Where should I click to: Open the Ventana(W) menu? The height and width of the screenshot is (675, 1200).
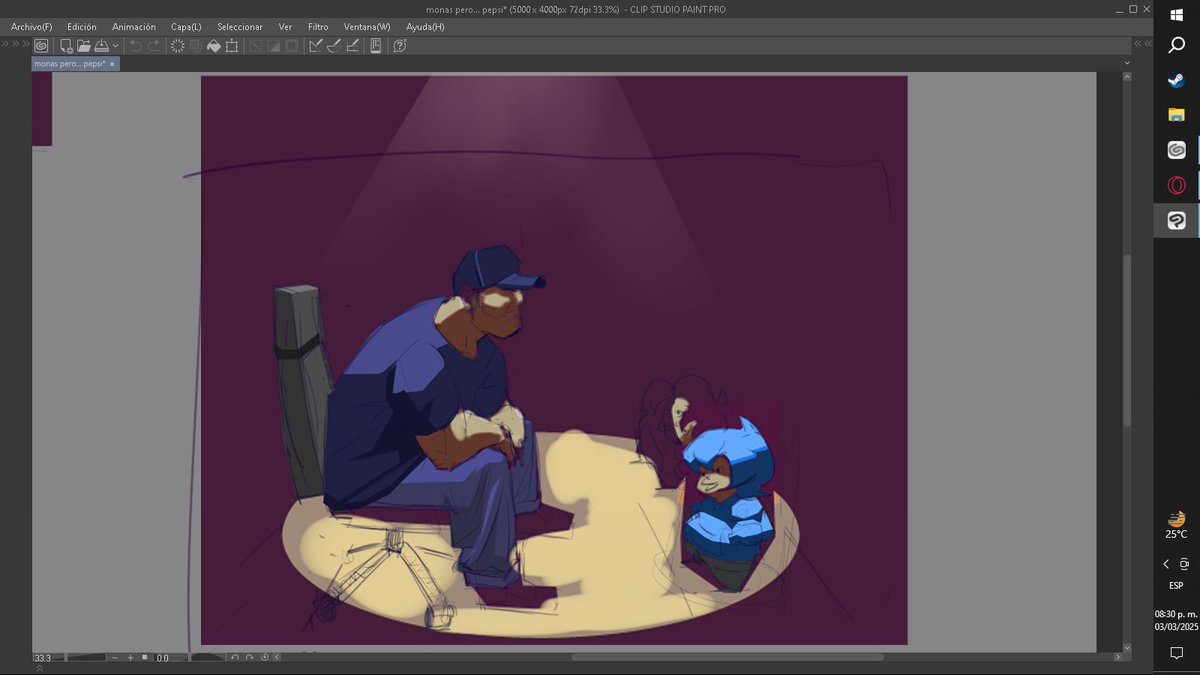pos(367,26)
